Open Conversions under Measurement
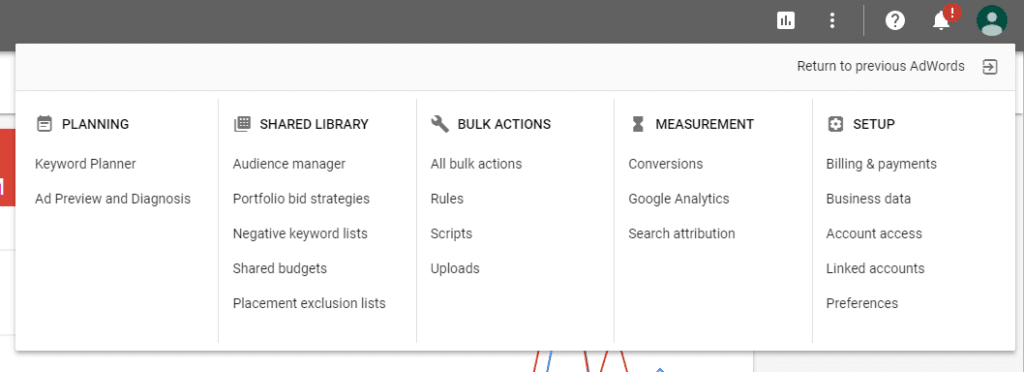Screen dimensions: 1024x372 point(665,164)
